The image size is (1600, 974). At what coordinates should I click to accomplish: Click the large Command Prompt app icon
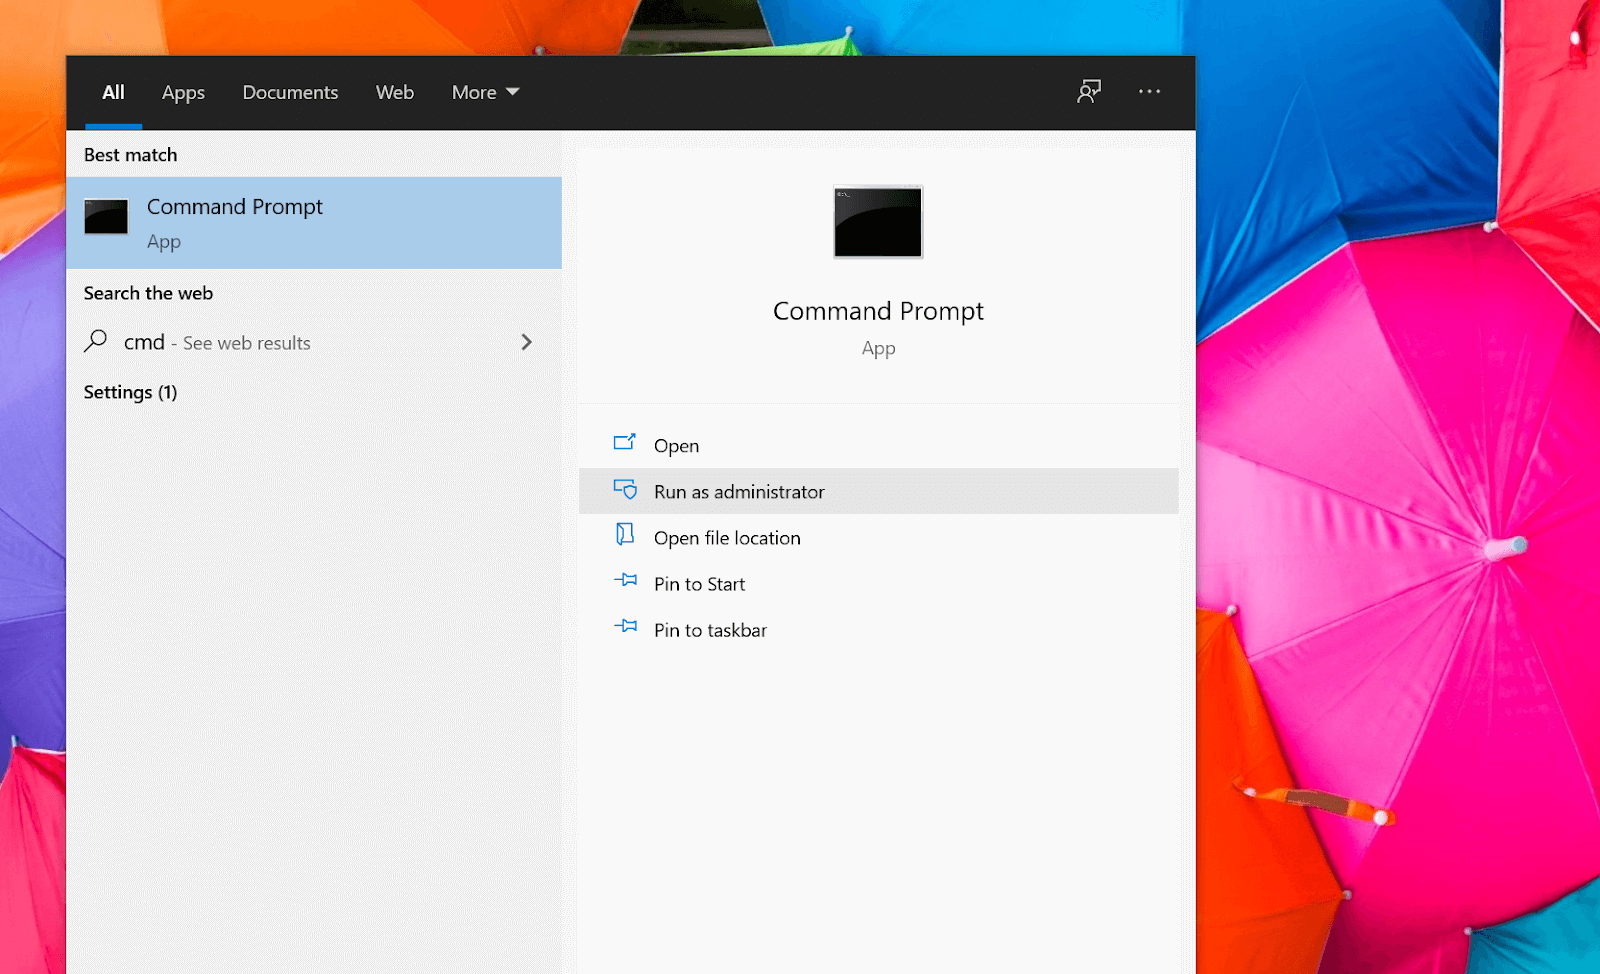coord(877,222)
